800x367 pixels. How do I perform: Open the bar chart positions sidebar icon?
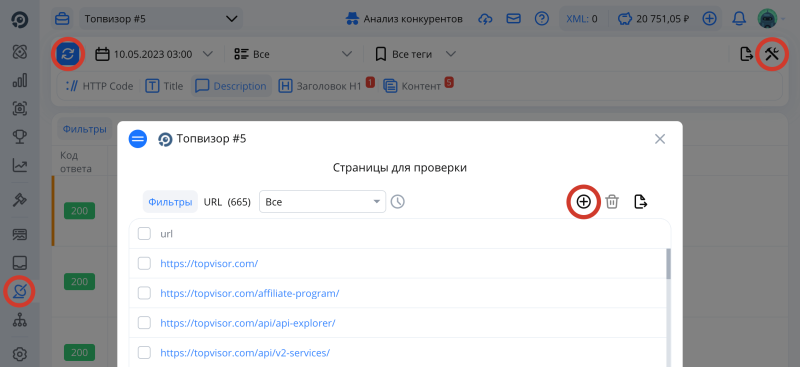(x=19, y=80)
